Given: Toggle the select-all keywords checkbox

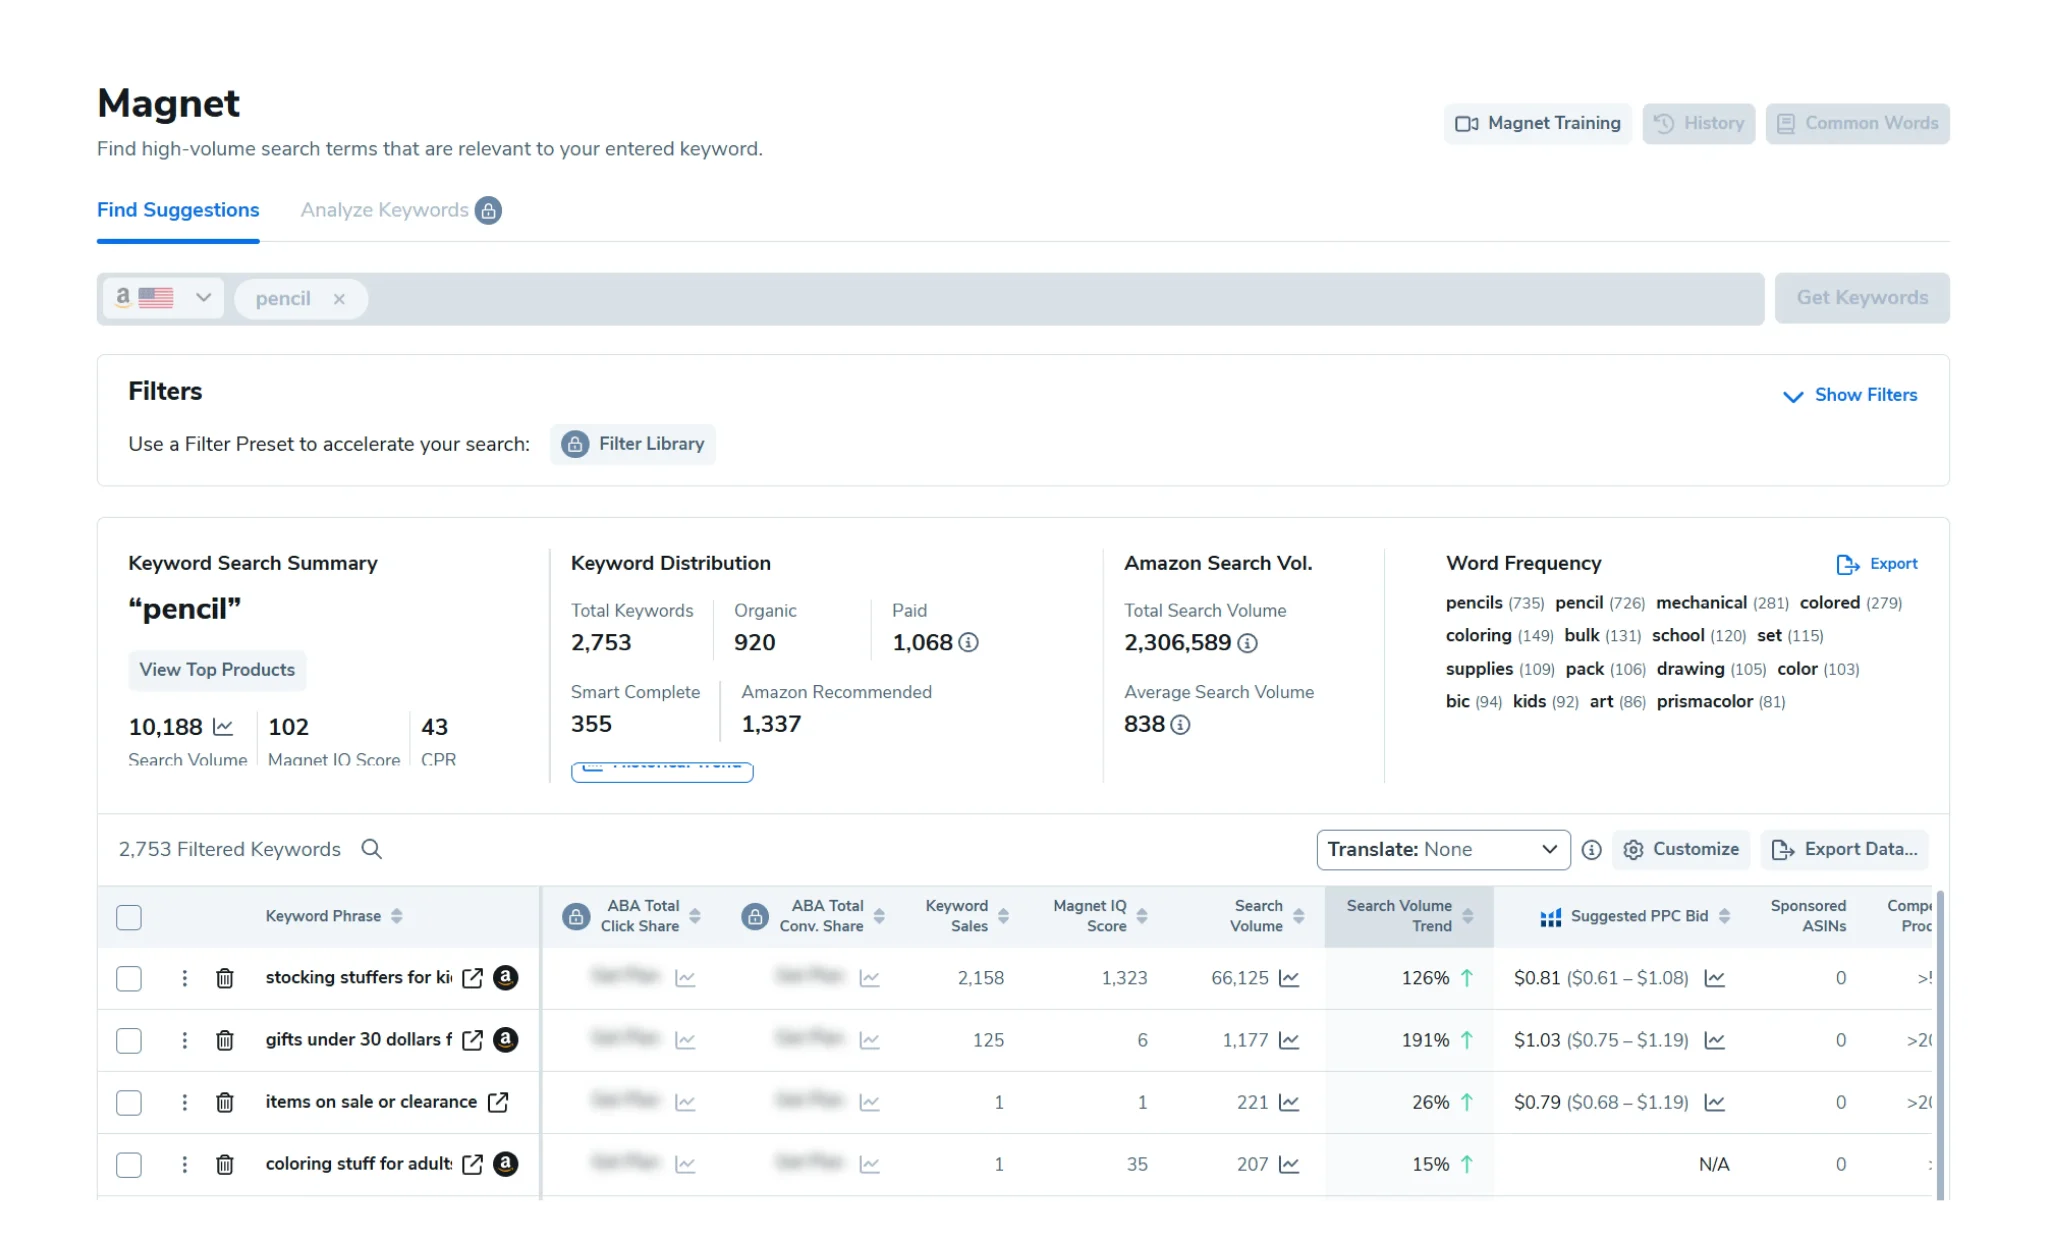Looking at the screenshot, I should pyautogui.click(x=129, y=917).
